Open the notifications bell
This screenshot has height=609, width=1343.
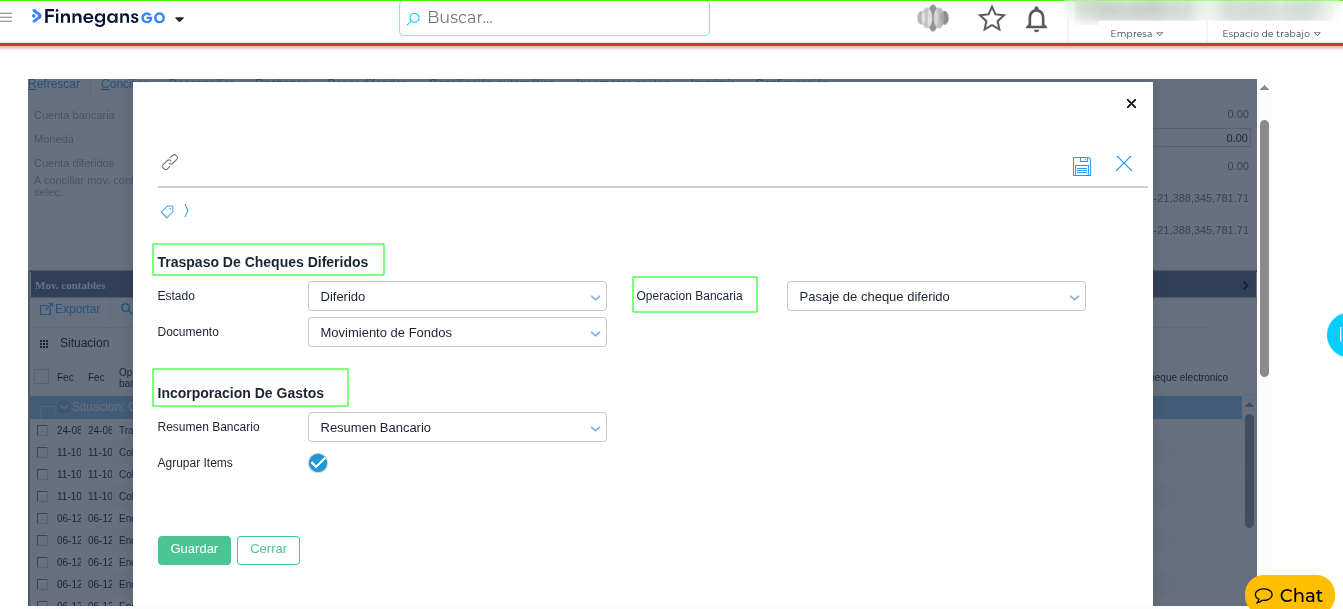tap(1037, 19)
